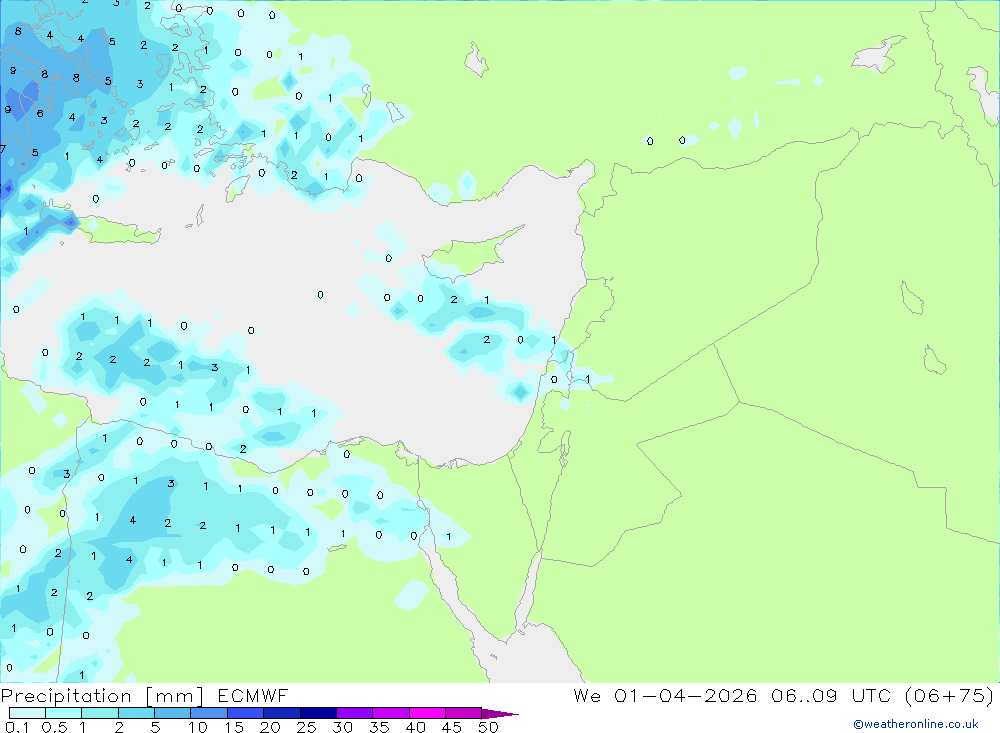This screenshot has height=733, width=1000.
Task: Click the '06..09 UTC' time label
Action: coord(832,695)
